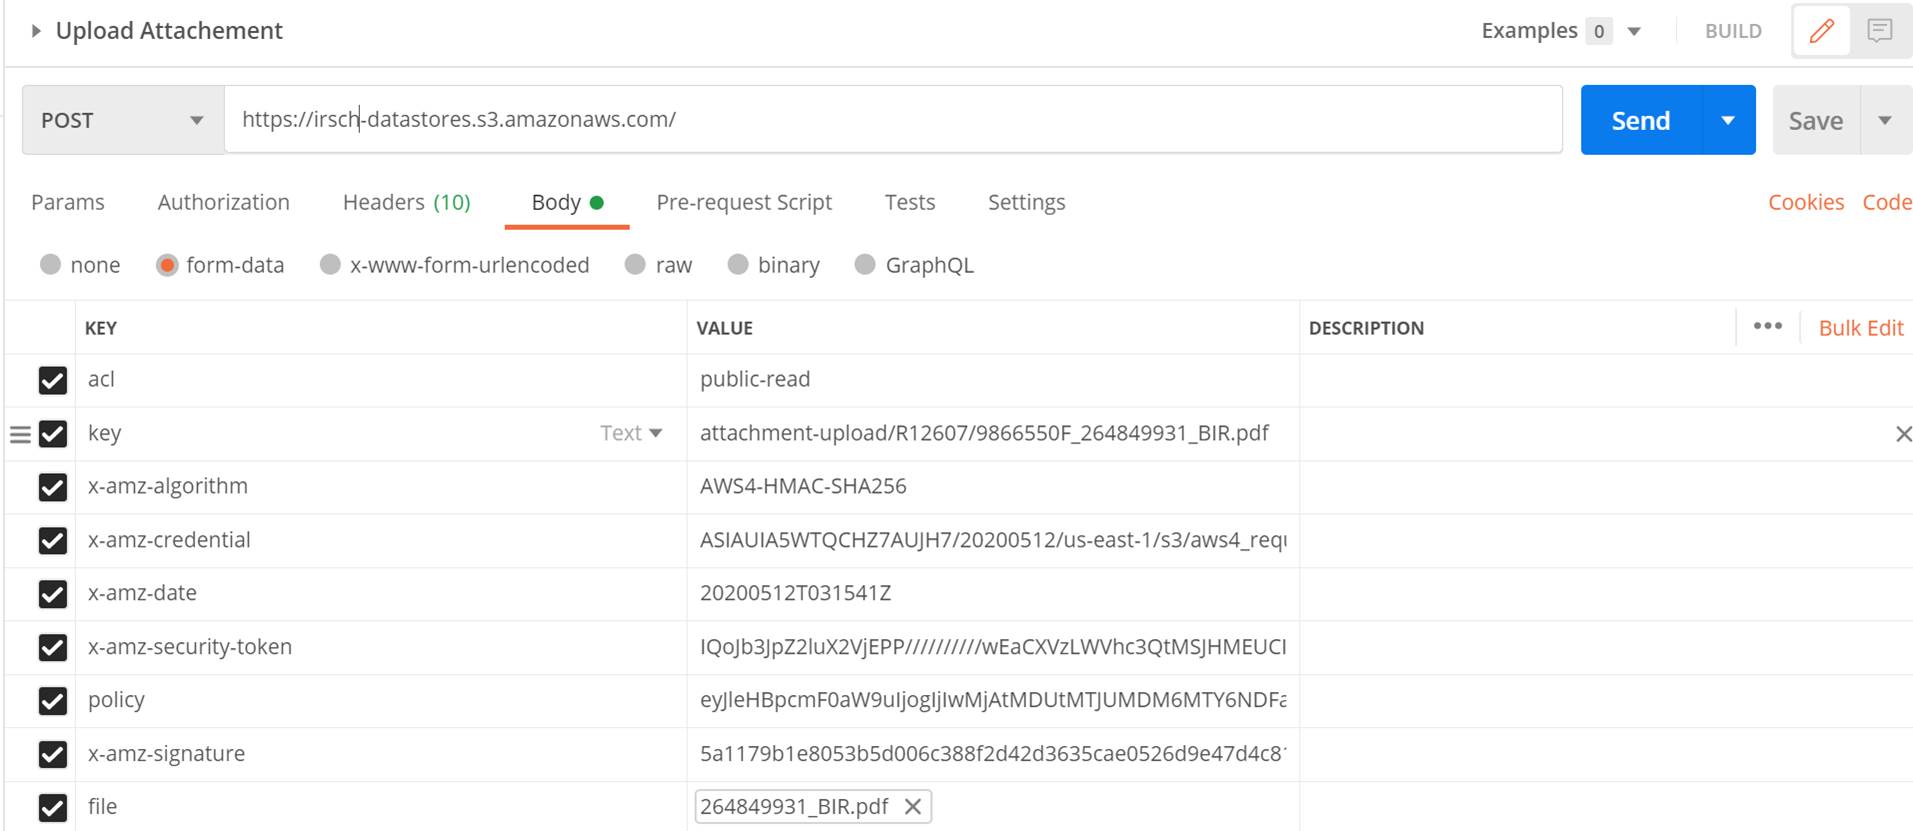Choose the binary body option

click(x=774, y=265)
